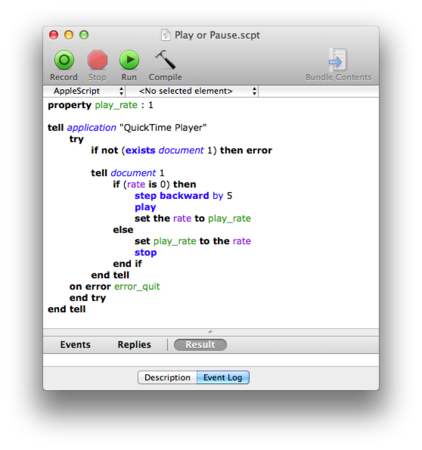422x450 pixels.
Task: Click the 'stop' command line
Action: tap(145, 253)
